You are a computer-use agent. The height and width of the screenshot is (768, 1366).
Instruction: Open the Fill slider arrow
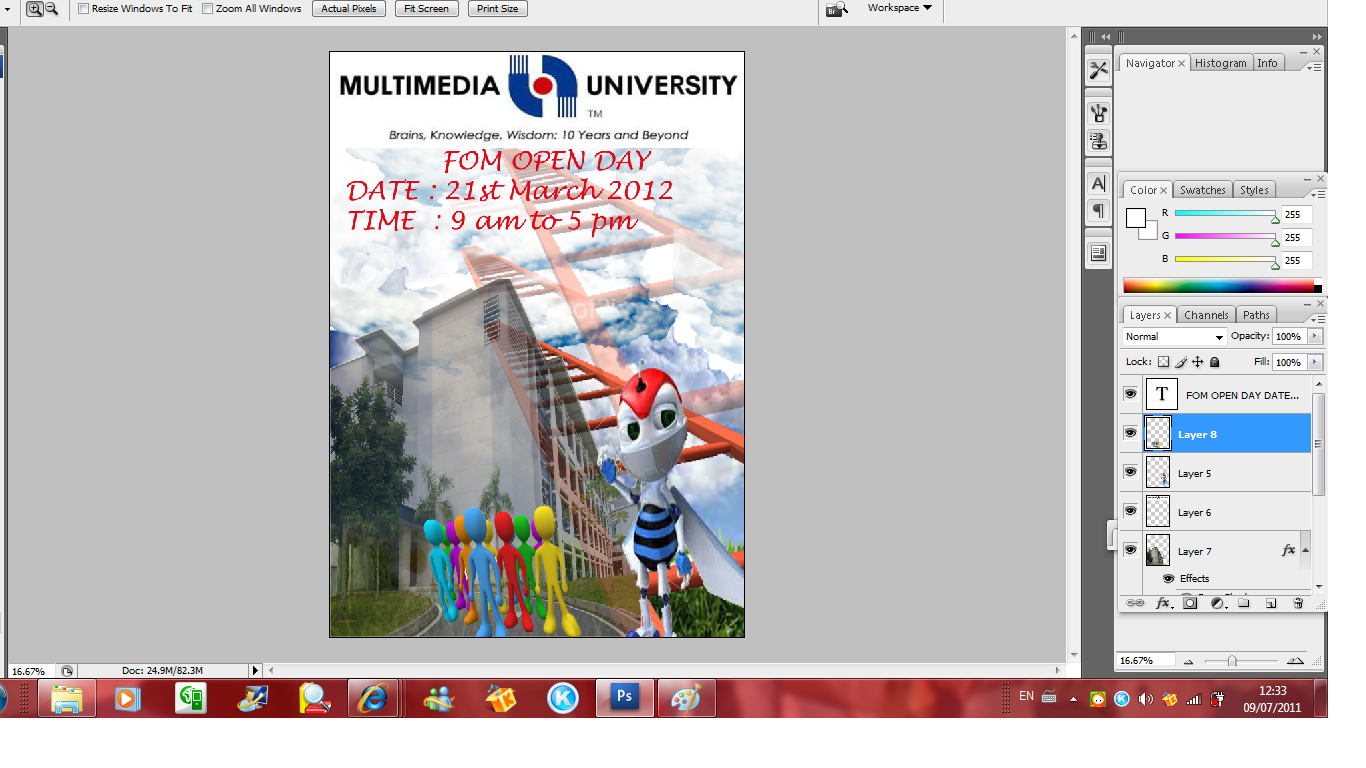pyautogui.click(x=1315, y=362)
